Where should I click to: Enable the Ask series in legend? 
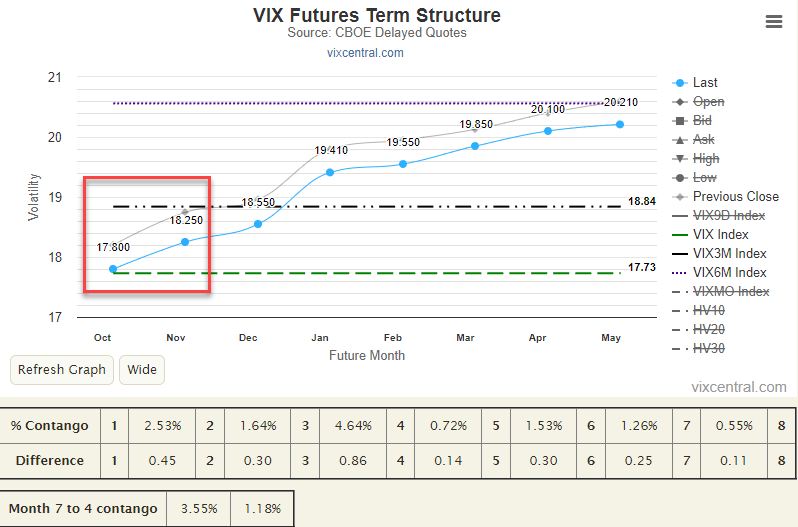pyautogui.click(x=703, y=140)
